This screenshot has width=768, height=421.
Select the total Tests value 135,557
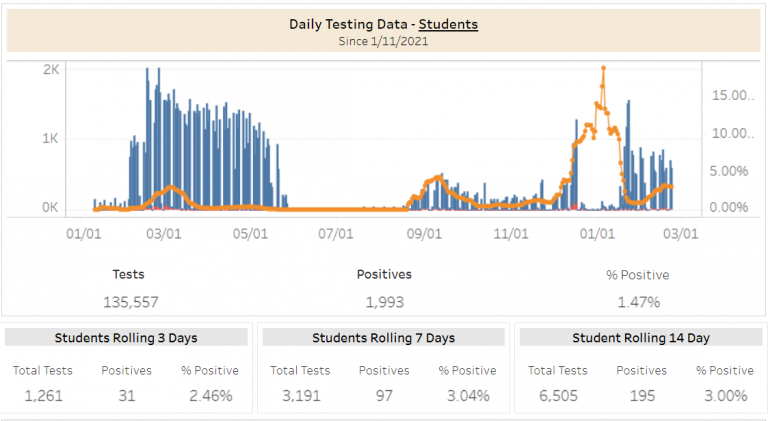[131, 301]
